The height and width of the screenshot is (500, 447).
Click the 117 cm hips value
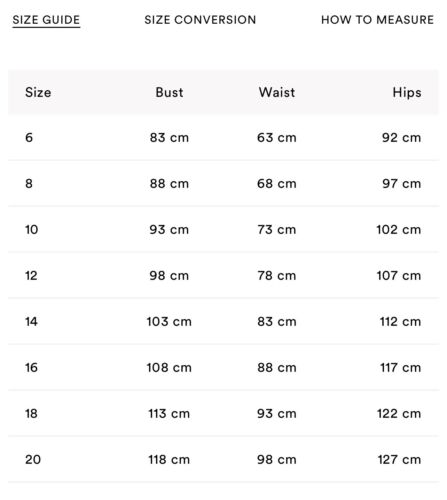click(401, 367)
